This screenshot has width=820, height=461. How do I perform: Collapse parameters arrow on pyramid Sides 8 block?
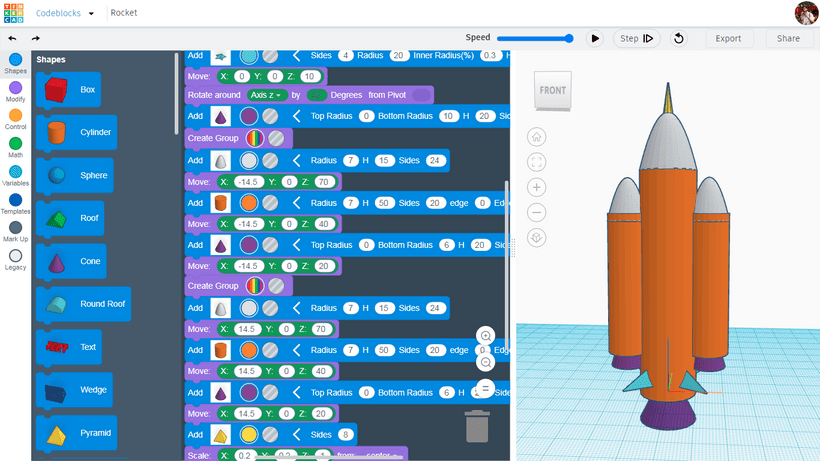[x=297, y=434]
